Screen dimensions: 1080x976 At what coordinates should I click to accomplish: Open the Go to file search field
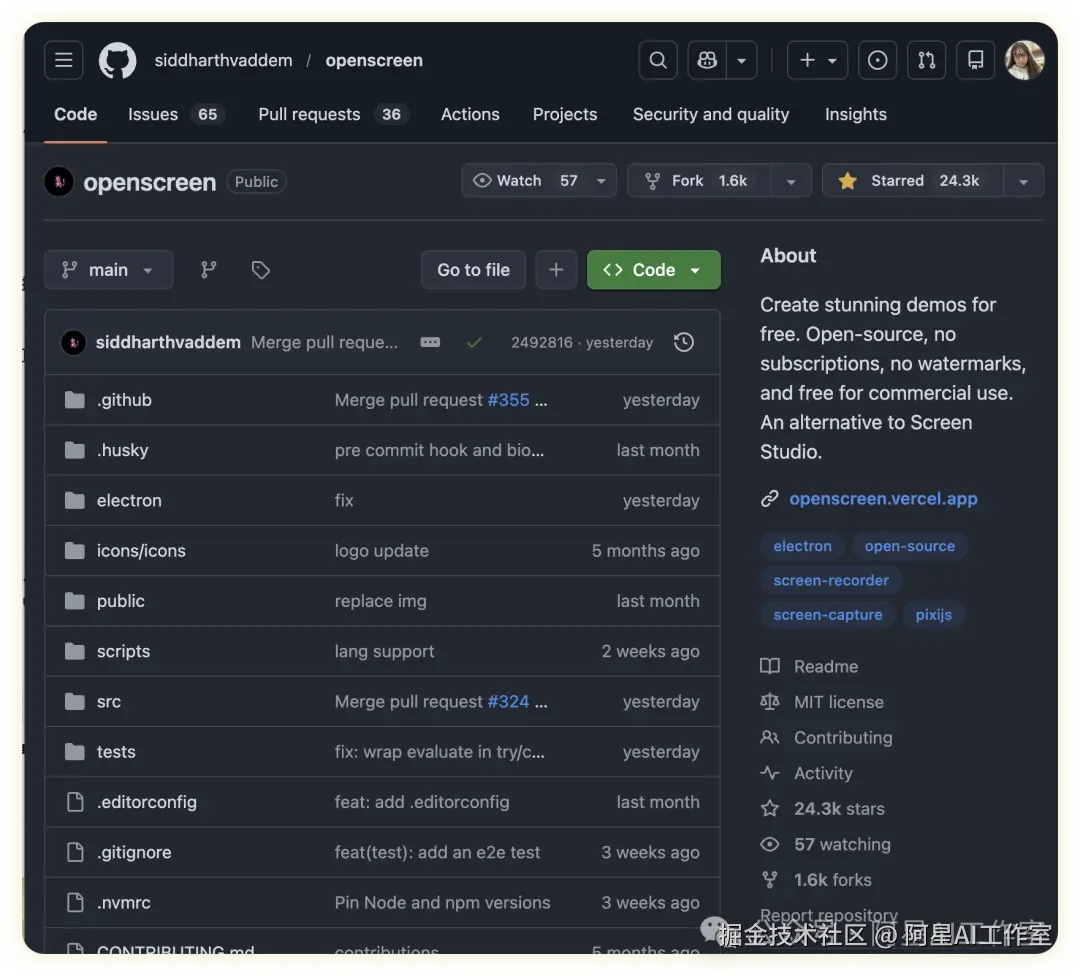tap(473, 270)
